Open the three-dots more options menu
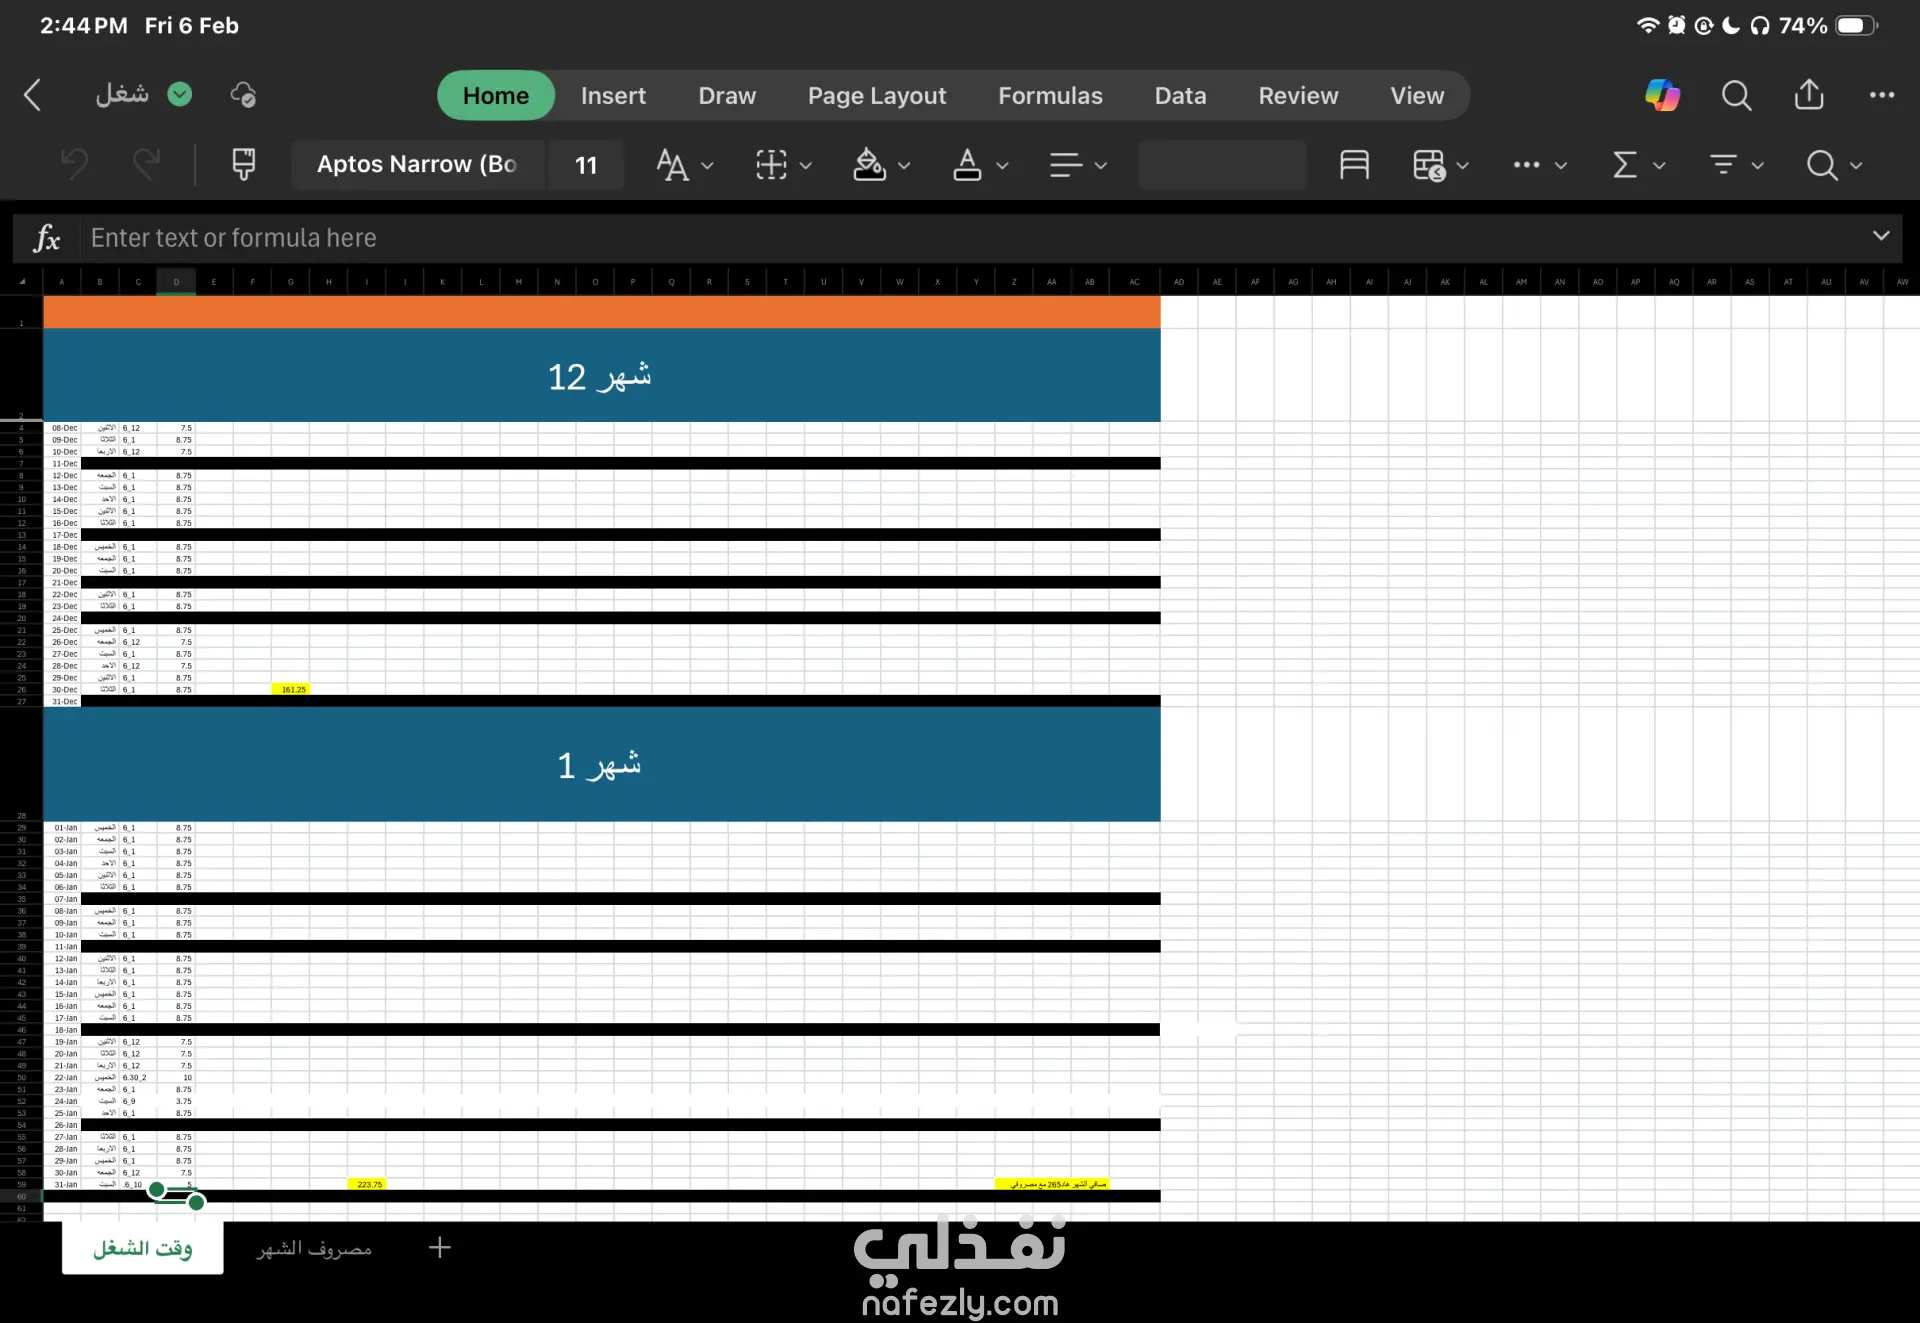Image resolution: width=1920 pixels, height=1323 pixels. pyautogui.click(x=1881, y=95)
